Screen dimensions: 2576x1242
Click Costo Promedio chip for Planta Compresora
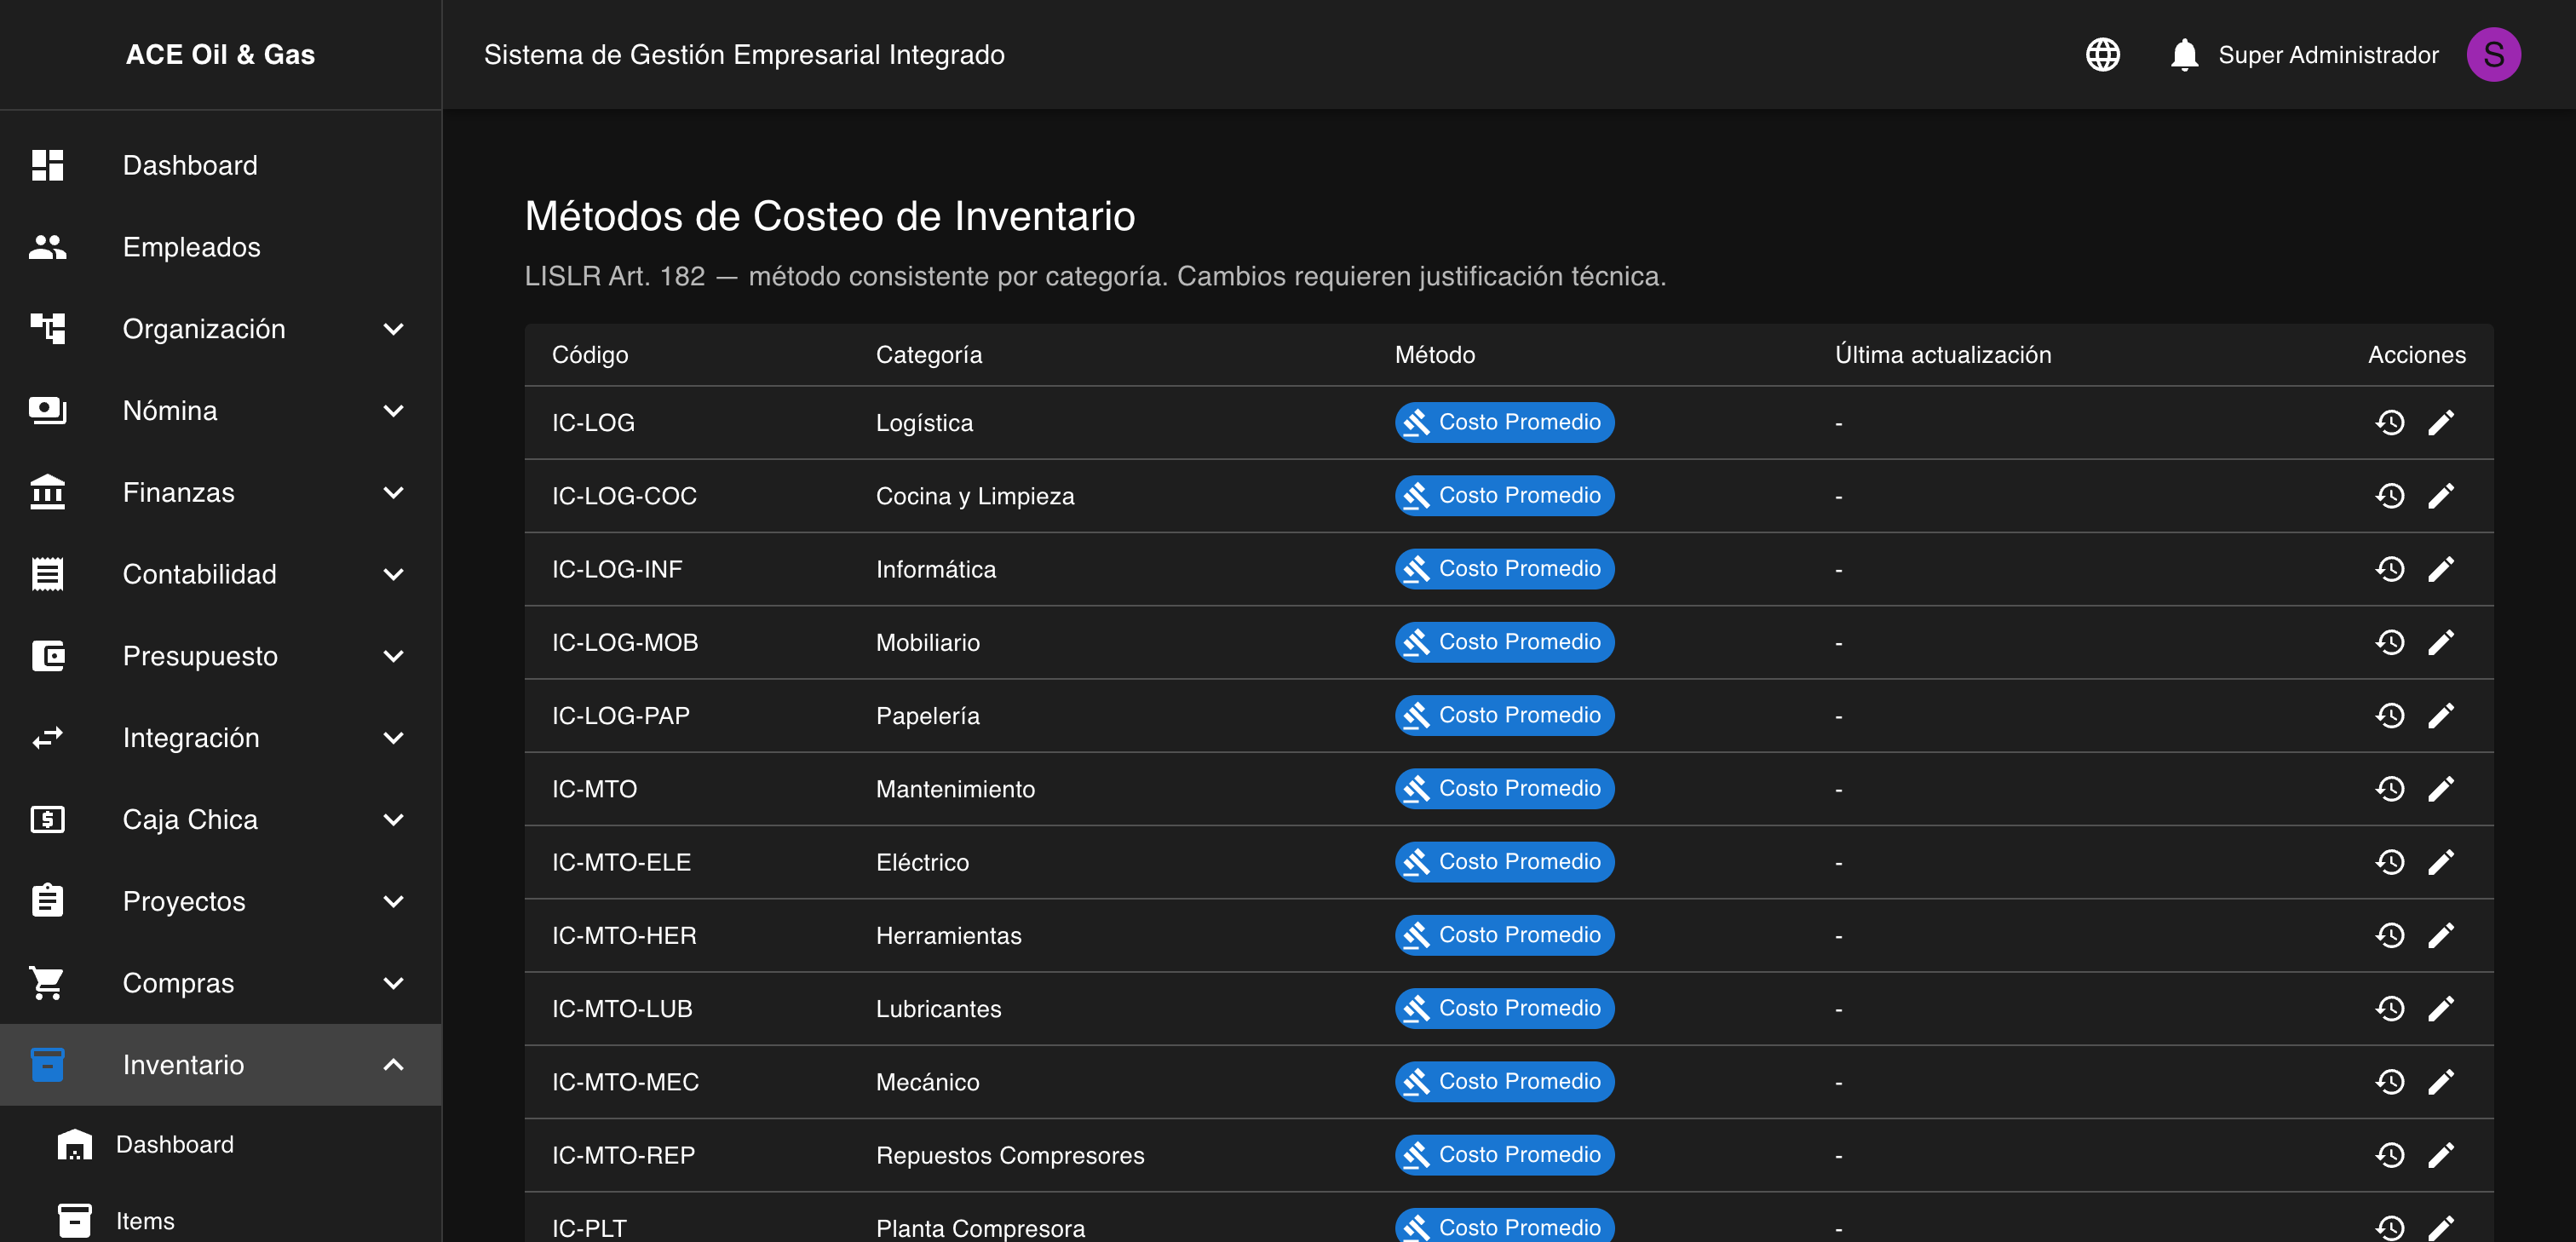tap(1504, 1226)
